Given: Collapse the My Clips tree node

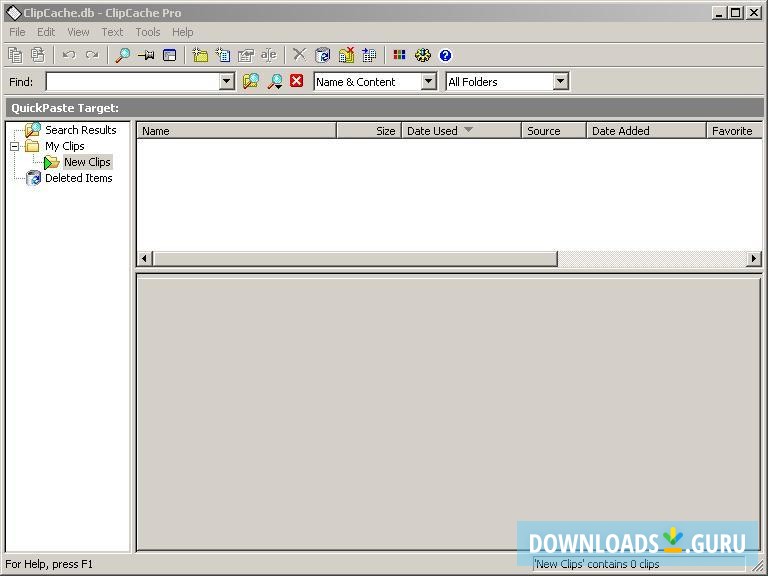Looking at the screenshot, I should point(15,146).
